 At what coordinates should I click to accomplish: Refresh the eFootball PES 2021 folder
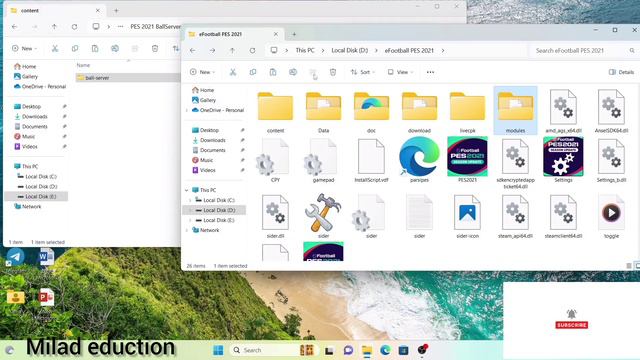pyautogui.click(x=252, y=51)
